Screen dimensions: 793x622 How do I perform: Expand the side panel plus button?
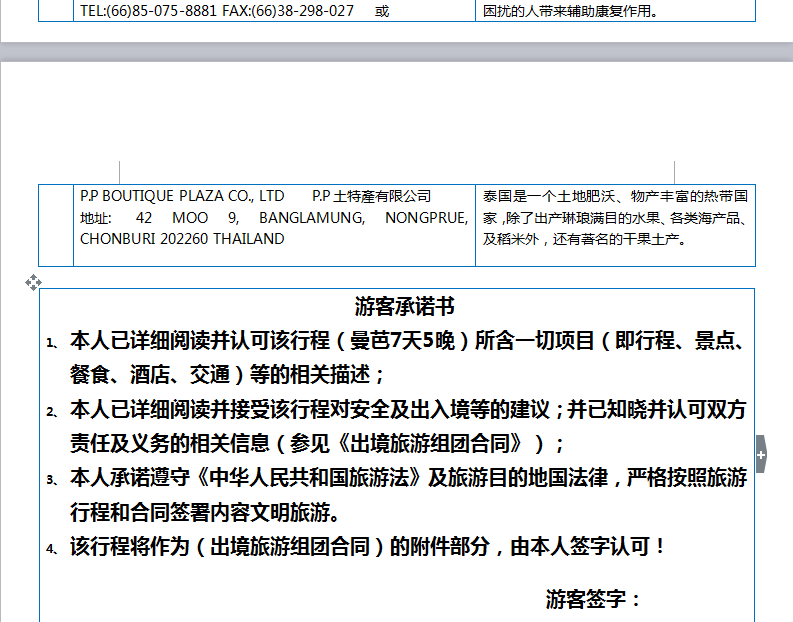[x=761, y=455]
